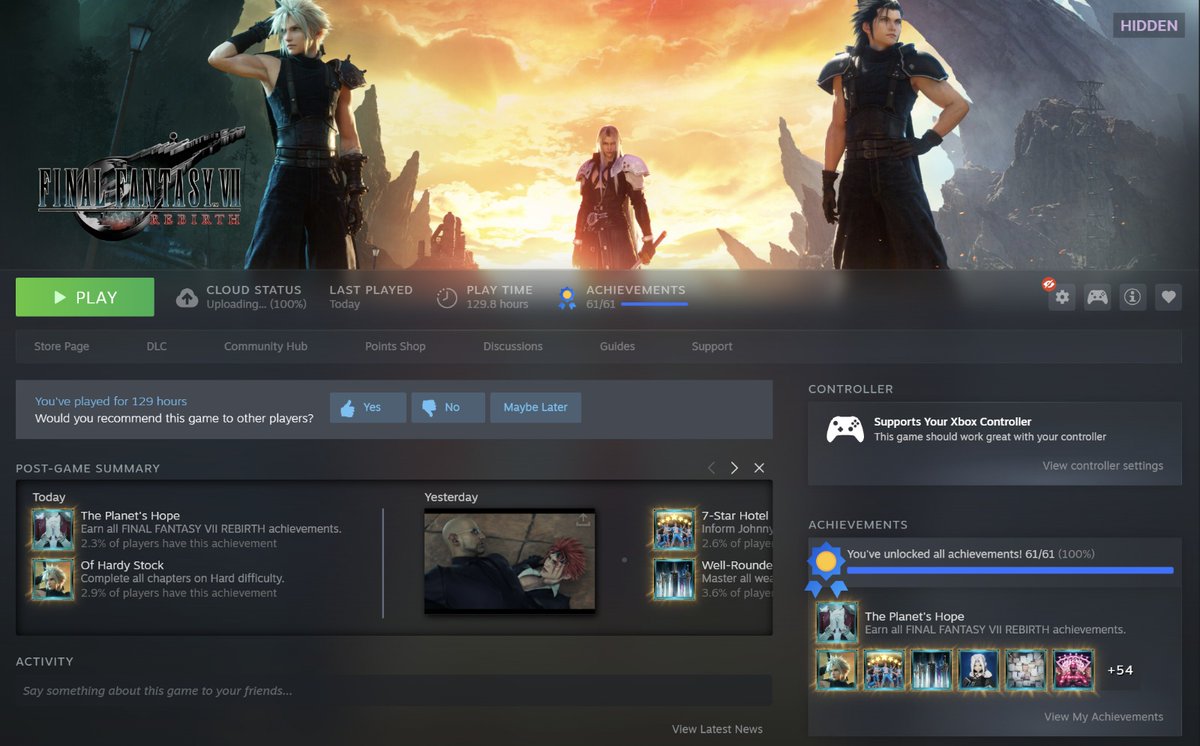
Task: Click the Final Fantasy VII Rebirth logo
Action: 141,184
